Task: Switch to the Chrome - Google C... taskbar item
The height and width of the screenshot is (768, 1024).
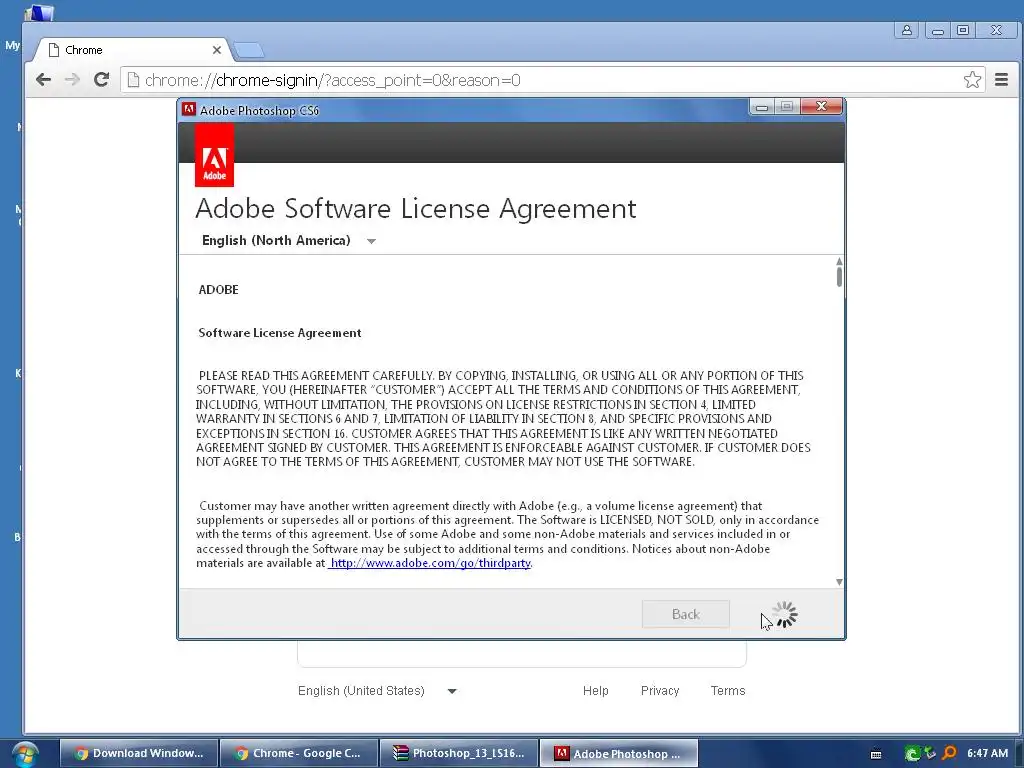Action: pos(298,753)
